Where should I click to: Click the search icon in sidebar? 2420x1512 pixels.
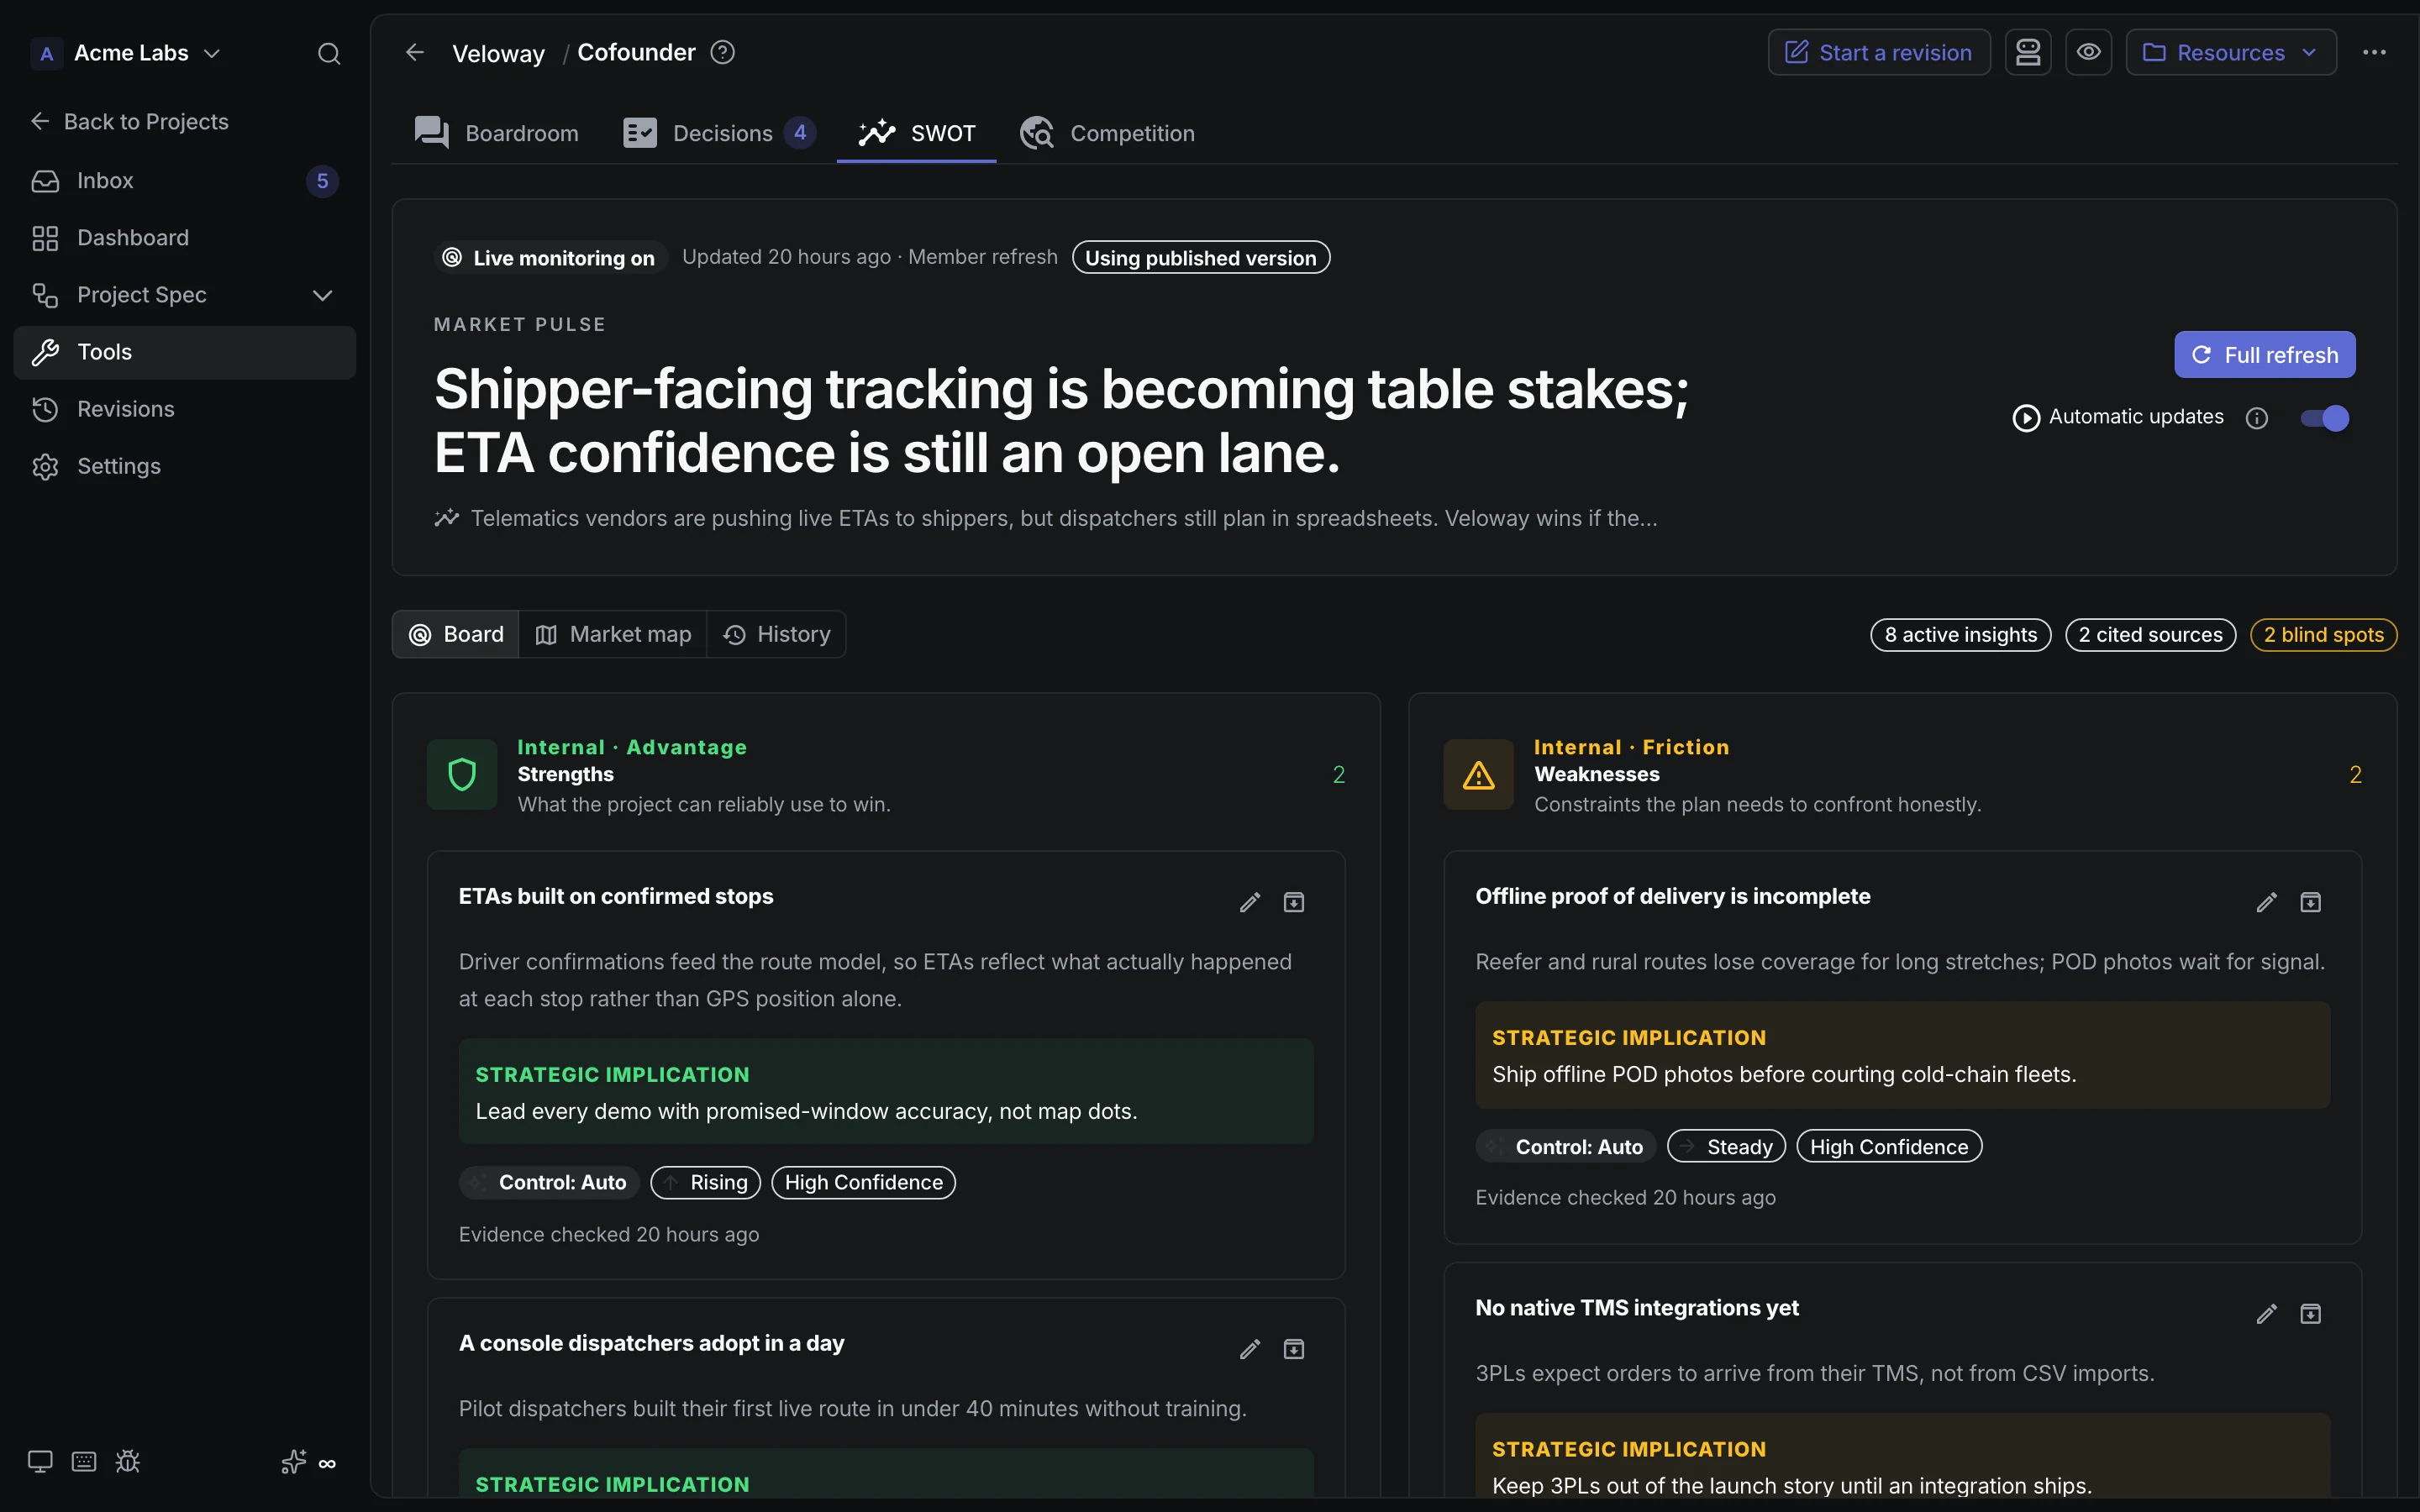tap(329, 53)
